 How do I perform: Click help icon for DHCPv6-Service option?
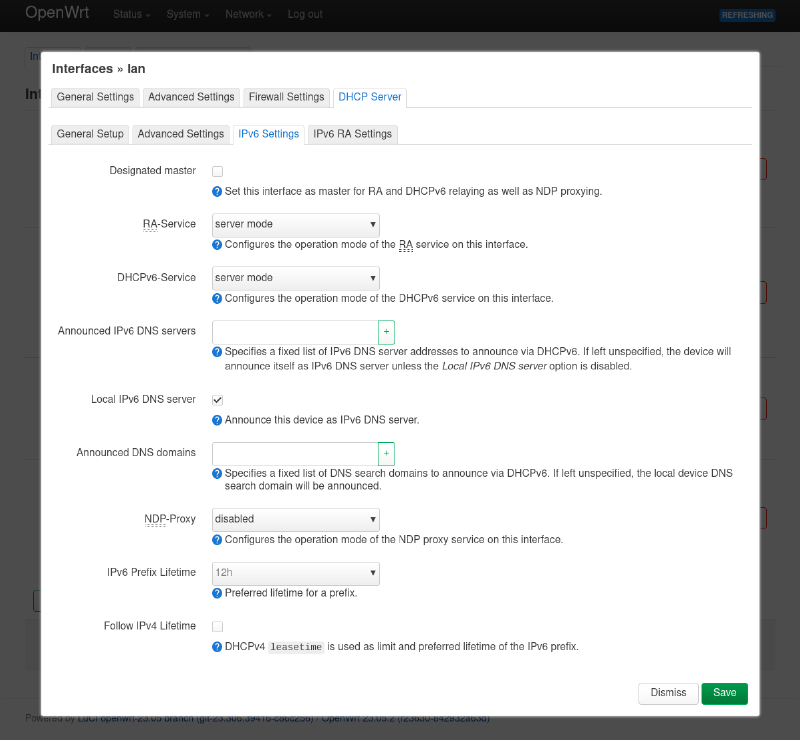click(x=217, y=297)
